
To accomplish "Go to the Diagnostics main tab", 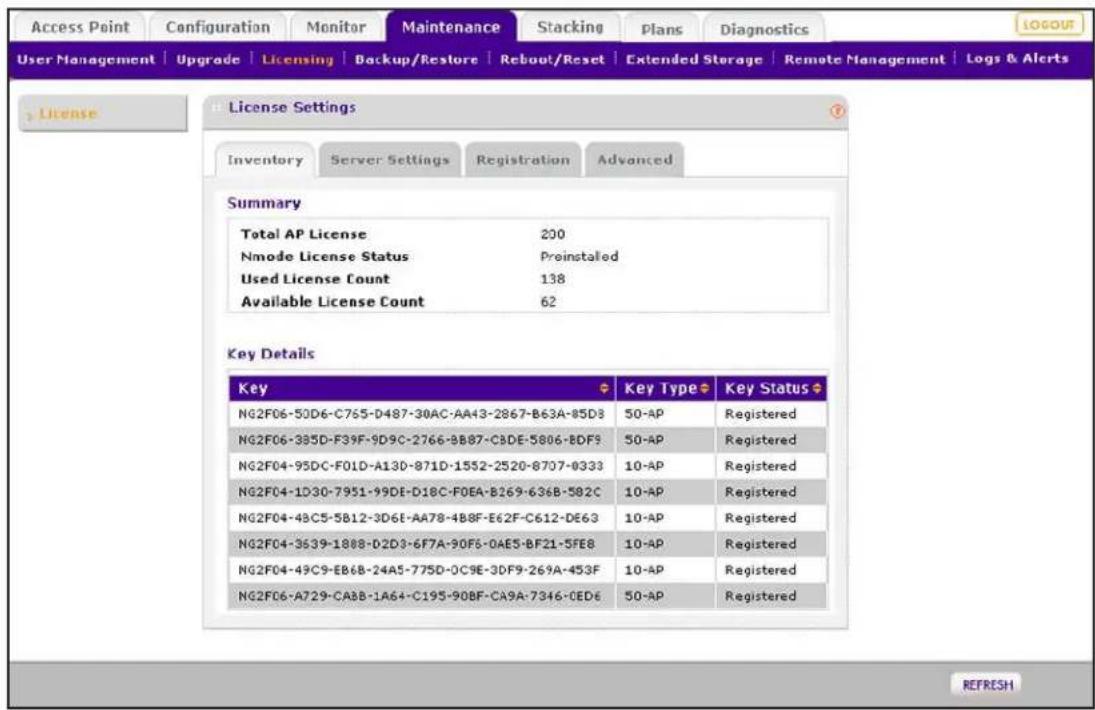I will (x=764, y=29).
